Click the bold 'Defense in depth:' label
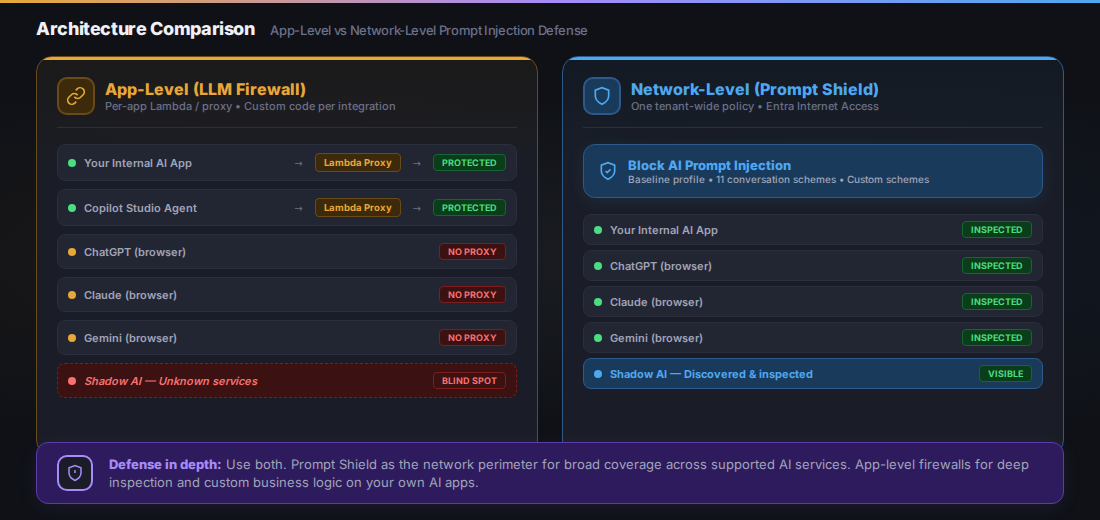Viewport: 1100px width, 520px height. pyautogui.click(x=165, y=465)
